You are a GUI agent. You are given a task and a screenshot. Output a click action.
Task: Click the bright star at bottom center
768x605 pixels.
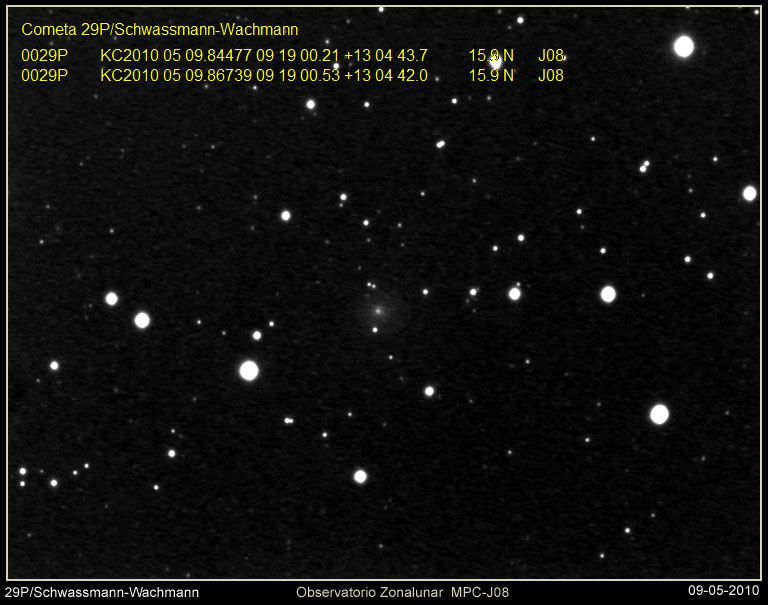coord(360,476)
